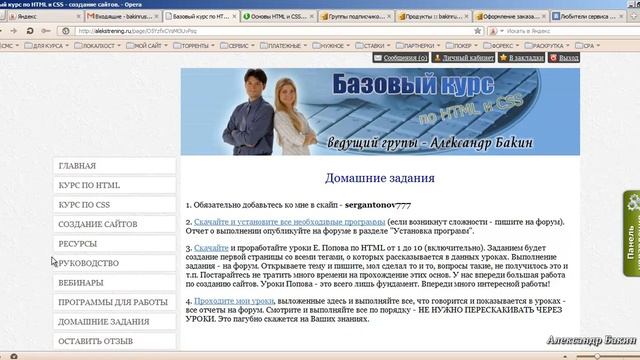
Task: Open ОСТАВИТЬ ОТЗЫВ menu item
Action: [115, 341]
